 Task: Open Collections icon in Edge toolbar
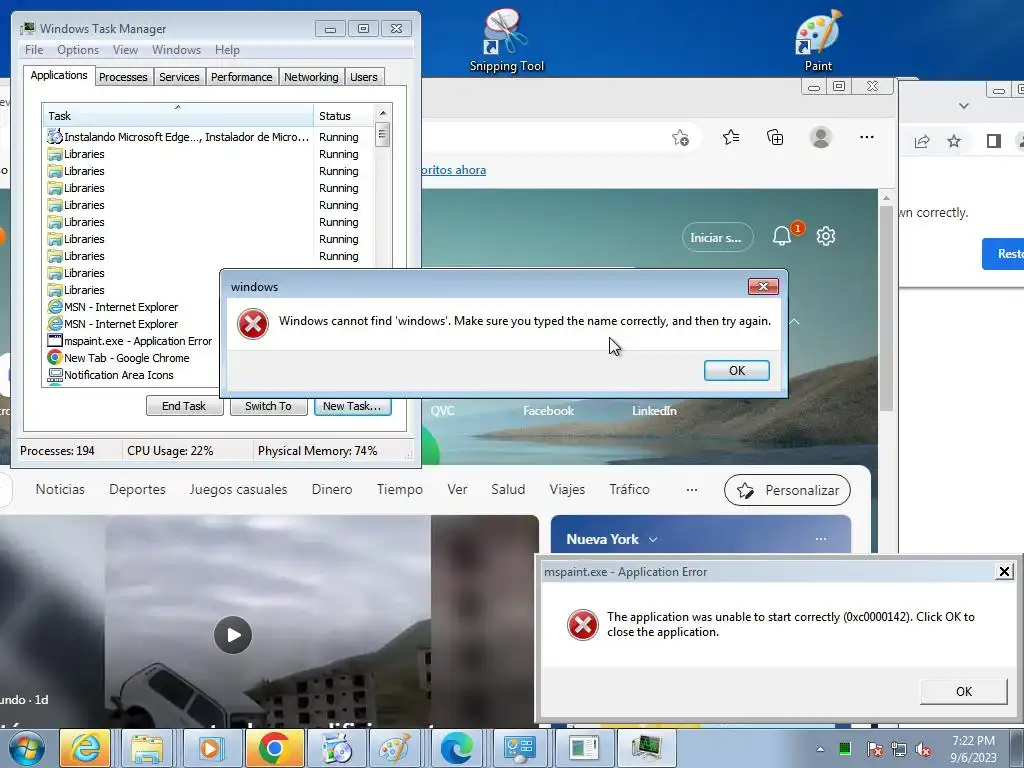(x=775, y=137)
